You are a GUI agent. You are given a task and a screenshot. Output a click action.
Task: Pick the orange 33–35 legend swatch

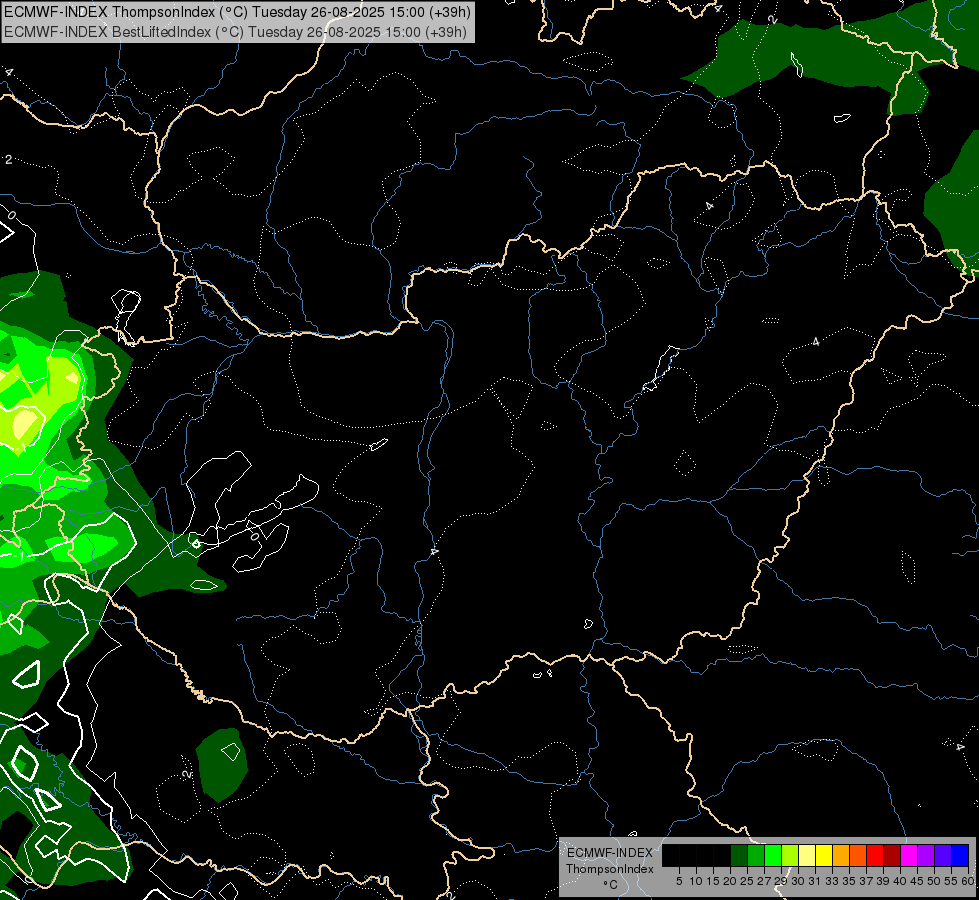coord(841,855)
